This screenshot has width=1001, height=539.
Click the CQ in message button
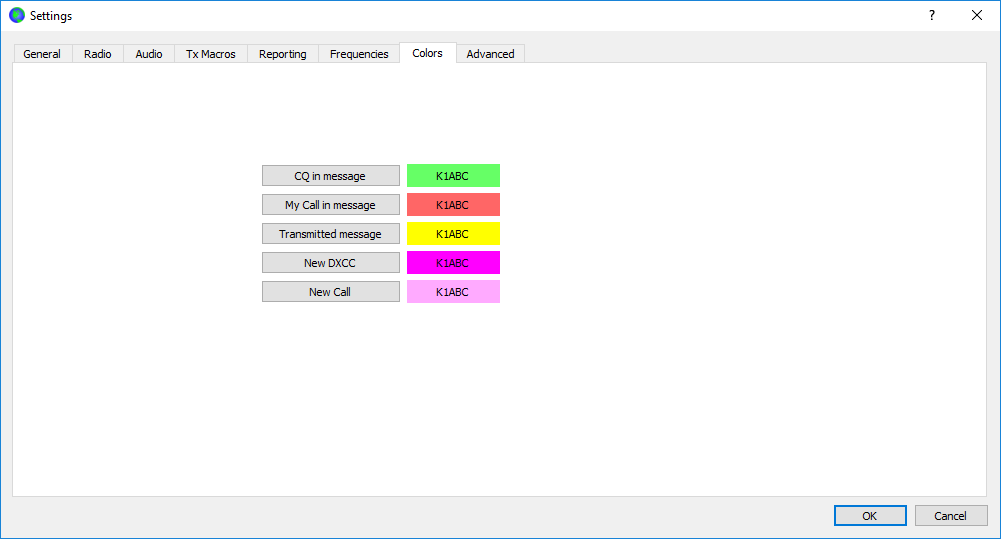[x=331, y=176]
